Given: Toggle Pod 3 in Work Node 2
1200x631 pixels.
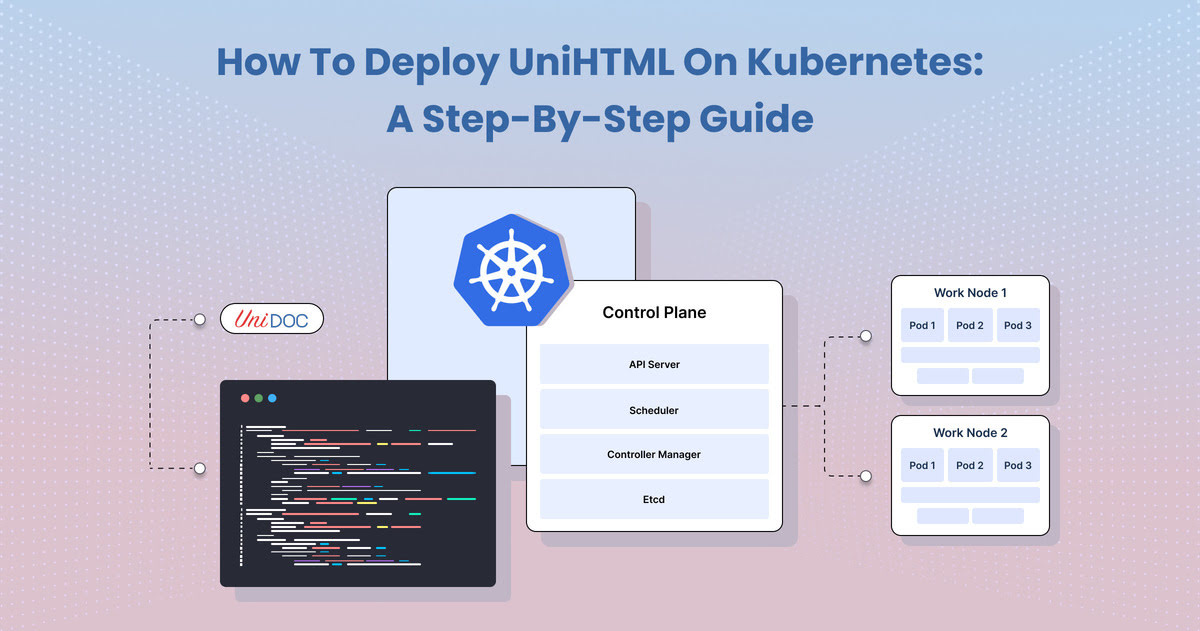Looking at the screenshot, I should [1017, 465].
